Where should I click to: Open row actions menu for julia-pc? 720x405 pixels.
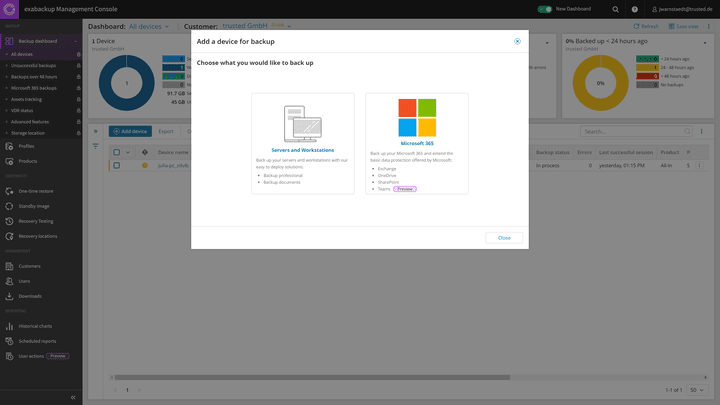699,165
